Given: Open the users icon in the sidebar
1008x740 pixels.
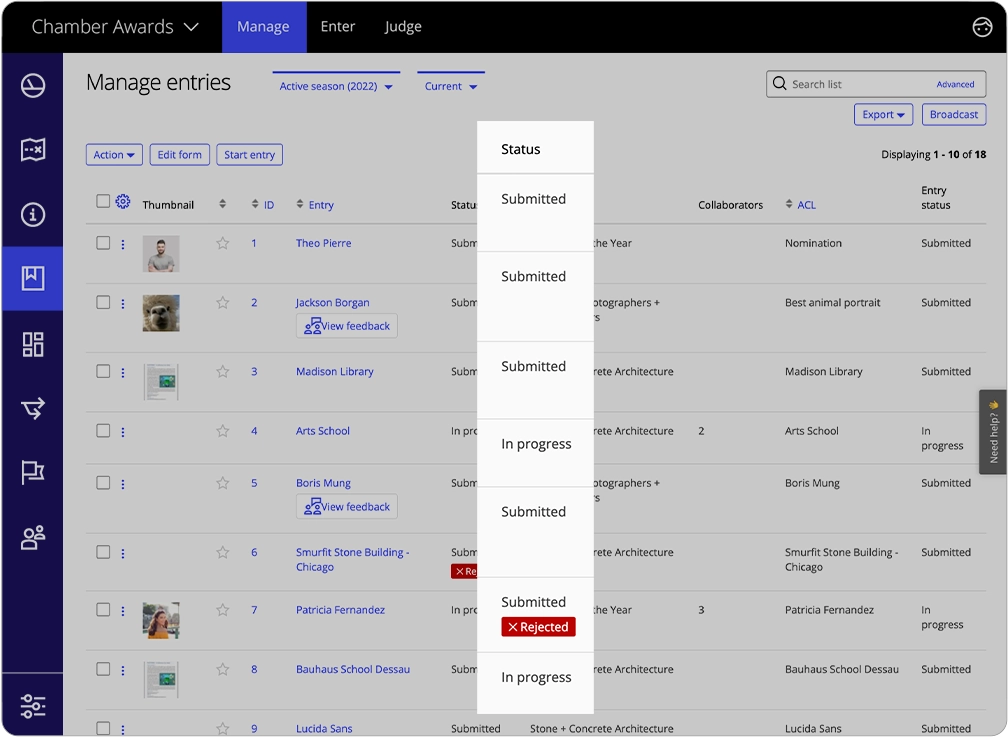Looking at the screenshot, I should click(33, 536).
